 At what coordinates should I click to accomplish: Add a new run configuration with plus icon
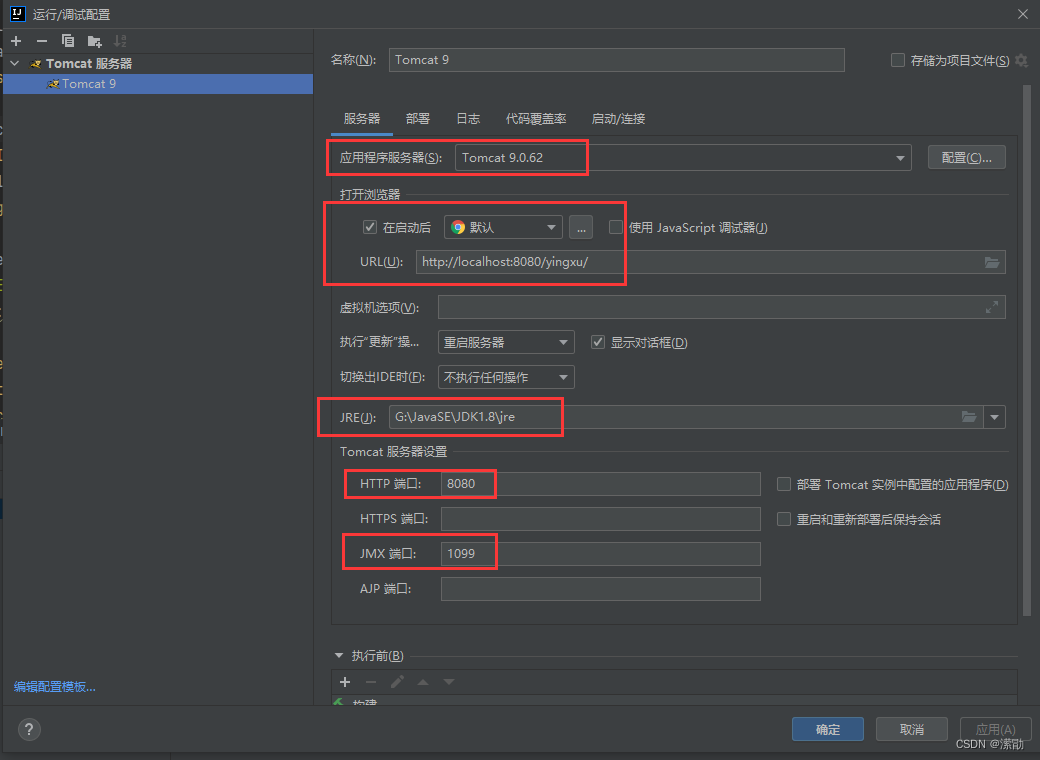point(16,41)
